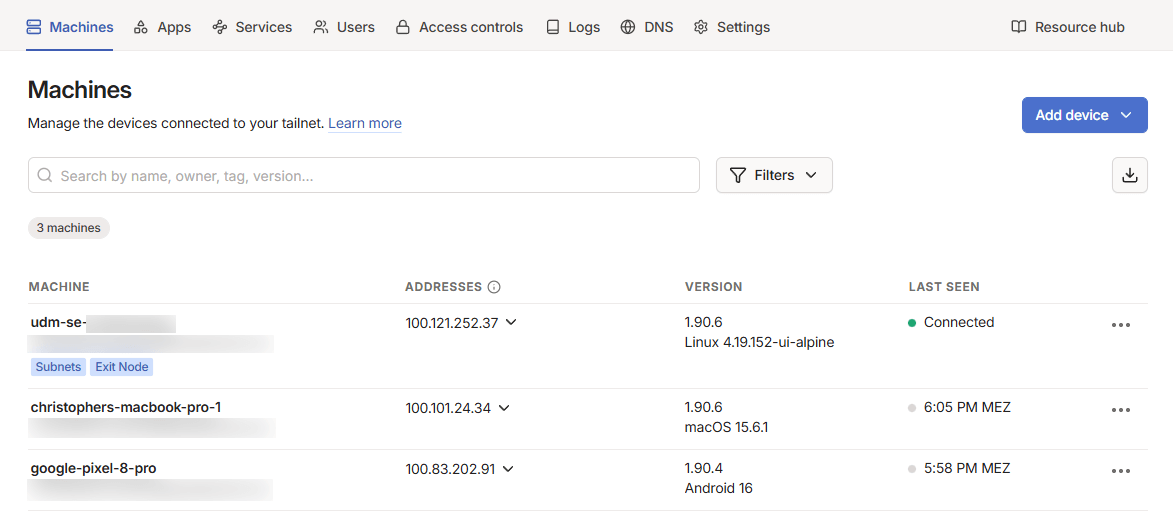
Task: Click the info icon next to Addresses
Action: [494, 287]
